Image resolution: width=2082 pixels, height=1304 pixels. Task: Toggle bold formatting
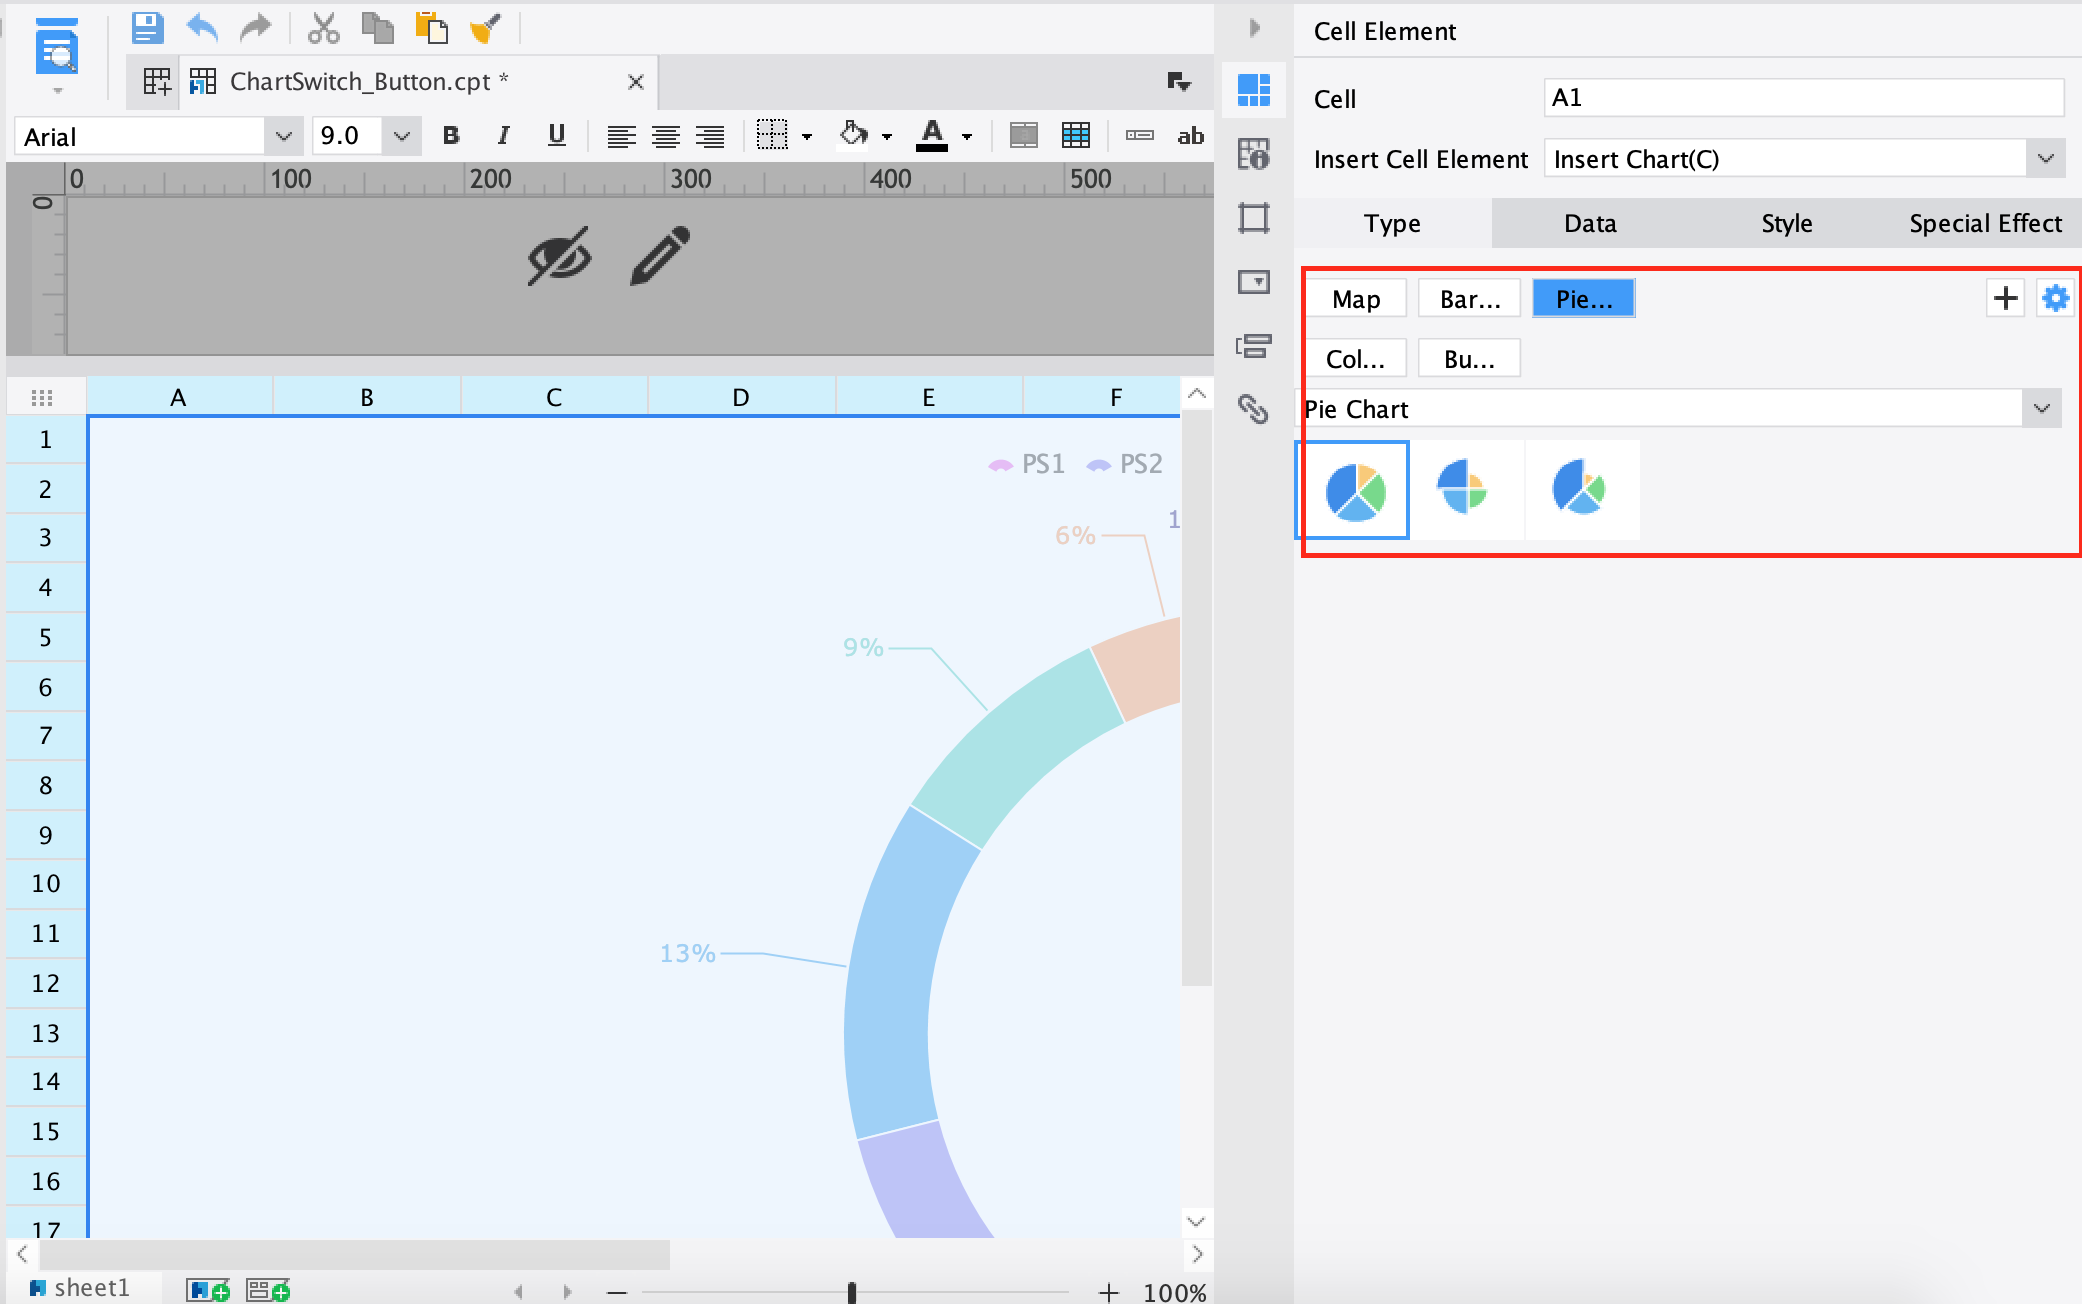click(451, 136)
